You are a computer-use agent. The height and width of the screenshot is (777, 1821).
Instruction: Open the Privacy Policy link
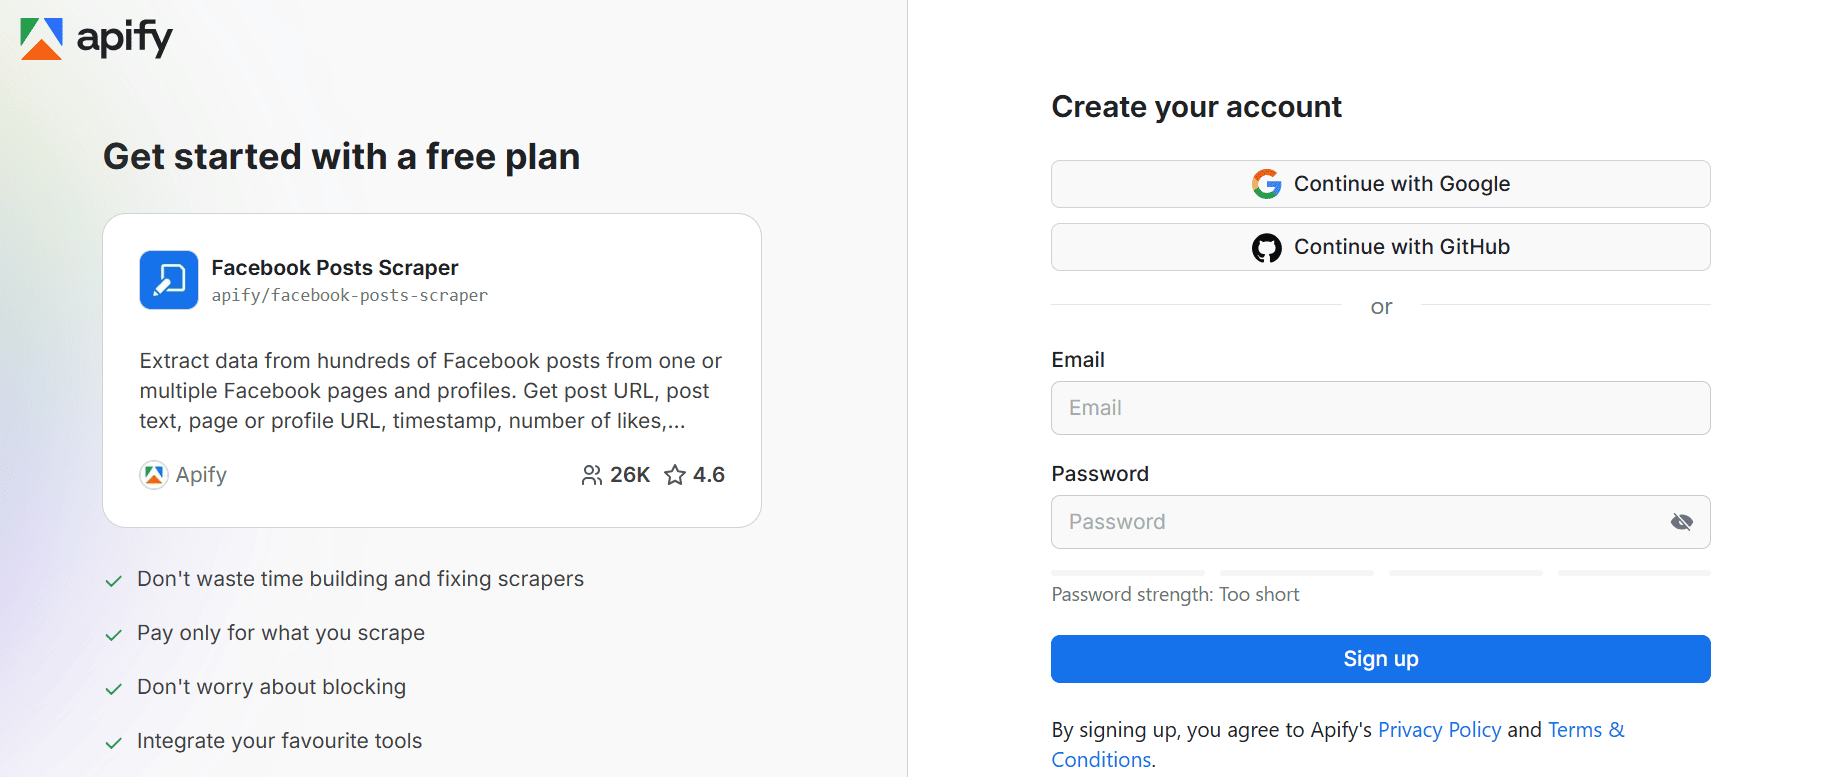click(x=1439, y=730)
